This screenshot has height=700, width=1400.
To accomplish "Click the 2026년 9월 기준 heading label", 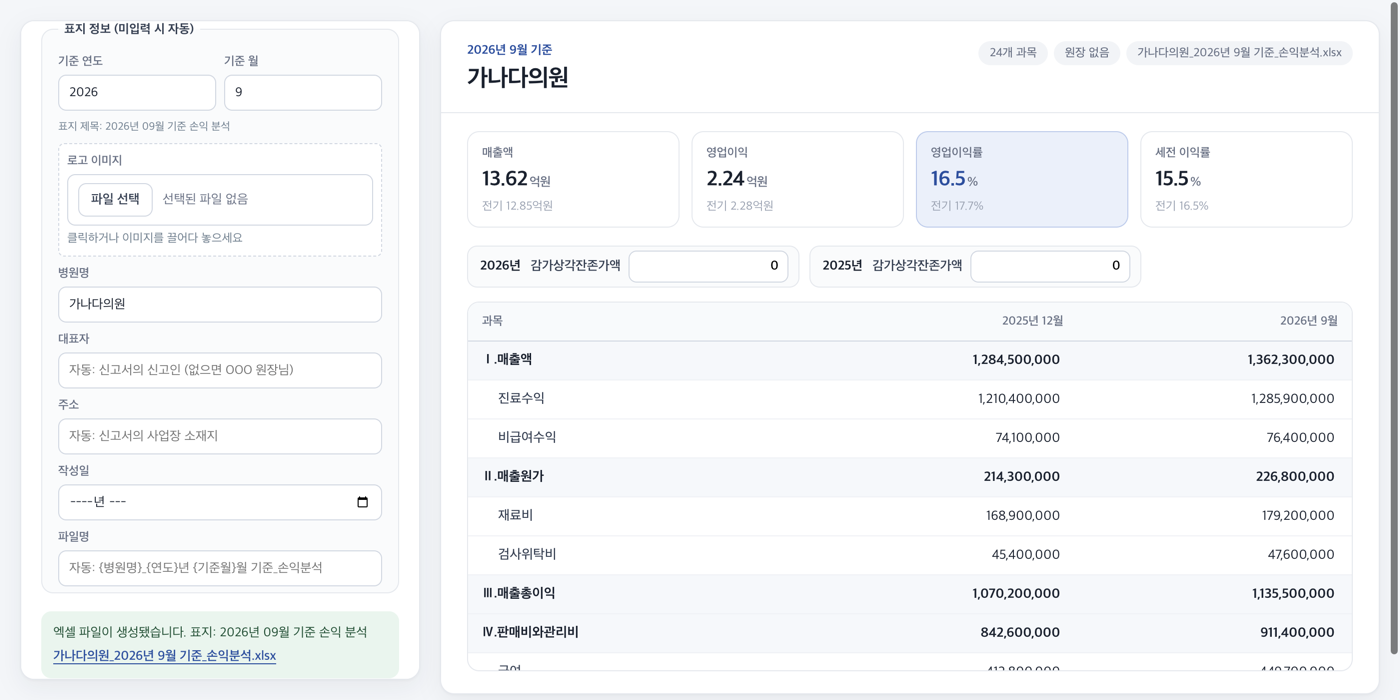I will click(509, 50).
